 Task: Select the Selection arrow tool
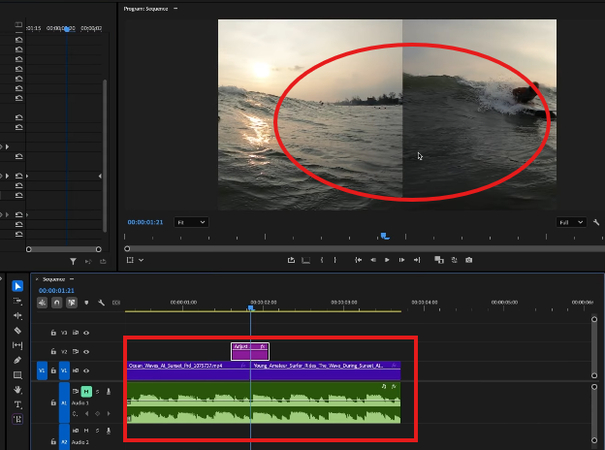[x=17, y=286]
